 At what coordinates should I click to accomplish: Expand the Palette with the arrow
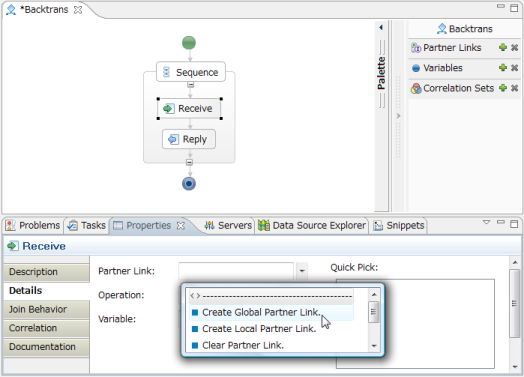tap(381, 27)
